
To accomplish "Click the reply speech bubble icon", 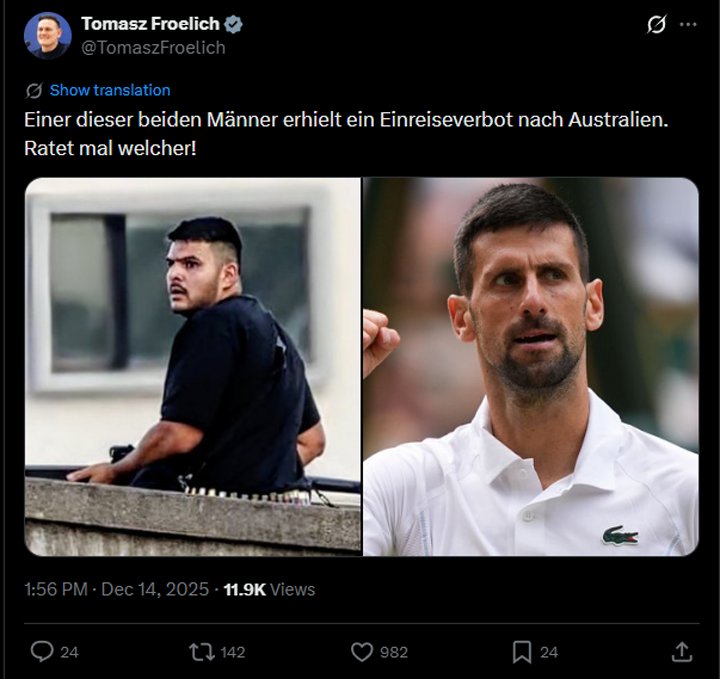I will click(x=42, y=652).
